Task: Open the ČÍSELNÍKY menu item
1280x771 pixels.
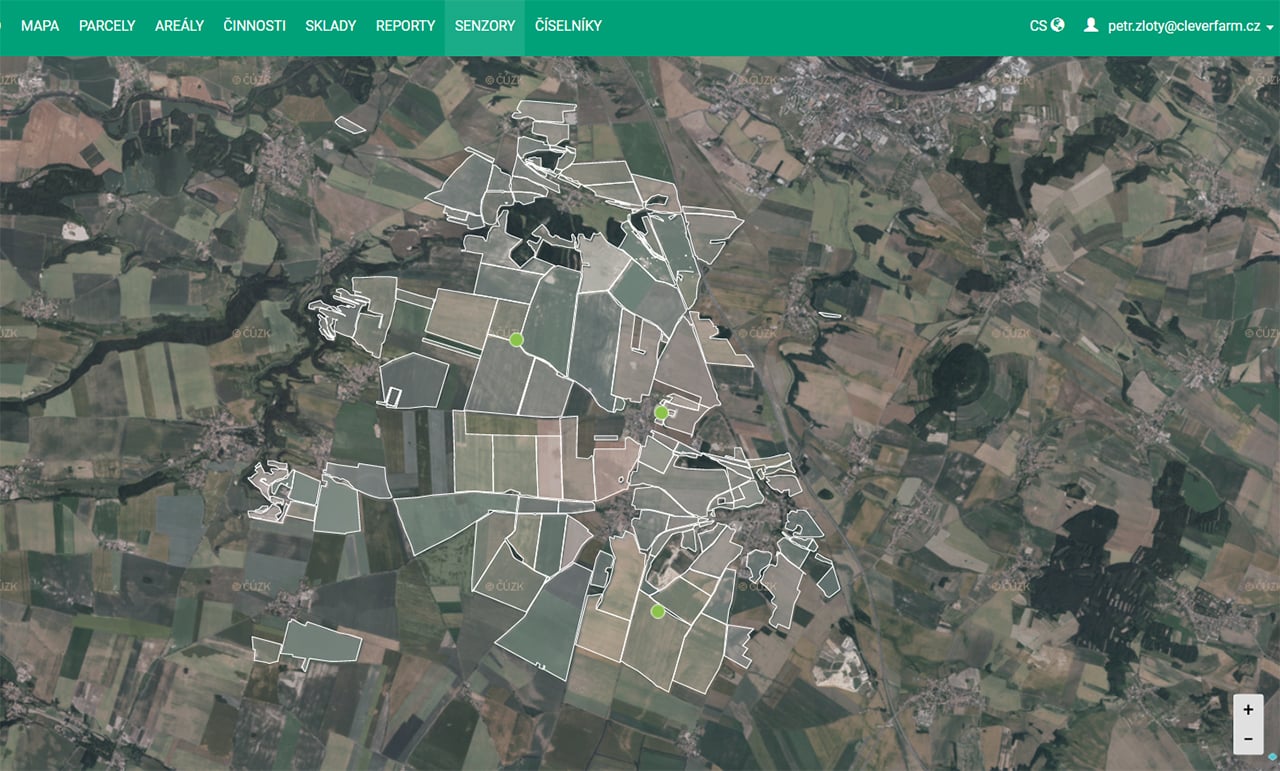Action: click(x=568, y=26)
